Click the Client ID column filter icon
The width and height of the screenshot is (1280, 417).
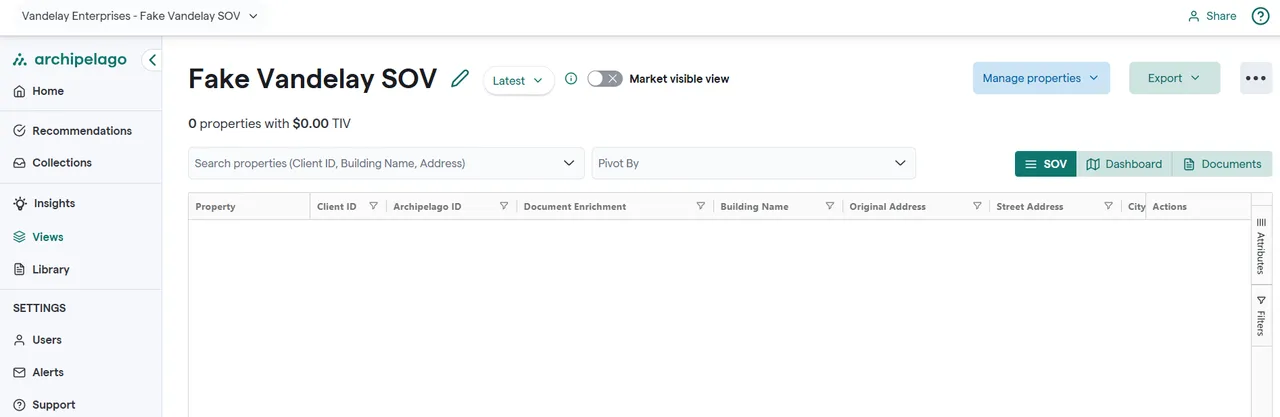[x=373, y=206]
